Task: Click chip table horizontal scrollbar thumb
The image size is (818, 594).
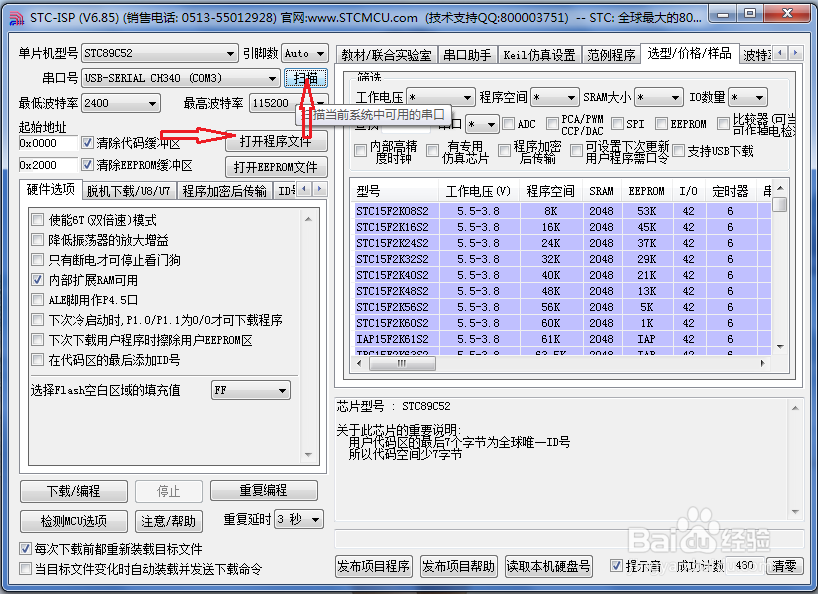Action: point(402,363)
